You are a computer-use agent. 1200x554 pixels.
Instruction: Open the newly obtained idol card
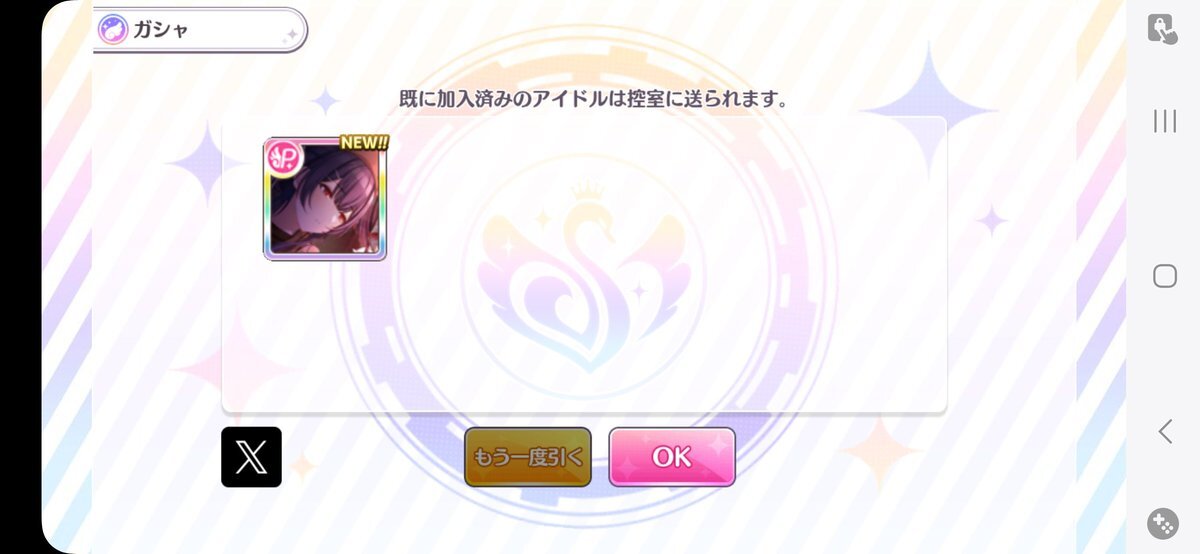pos(325,199)
